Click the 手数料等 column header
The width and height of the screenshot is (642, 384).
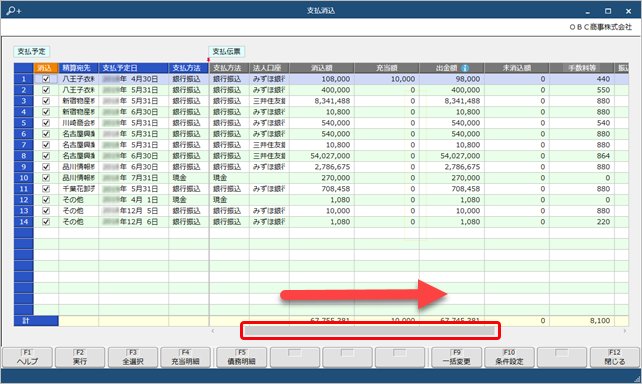[x=582, y=68]
